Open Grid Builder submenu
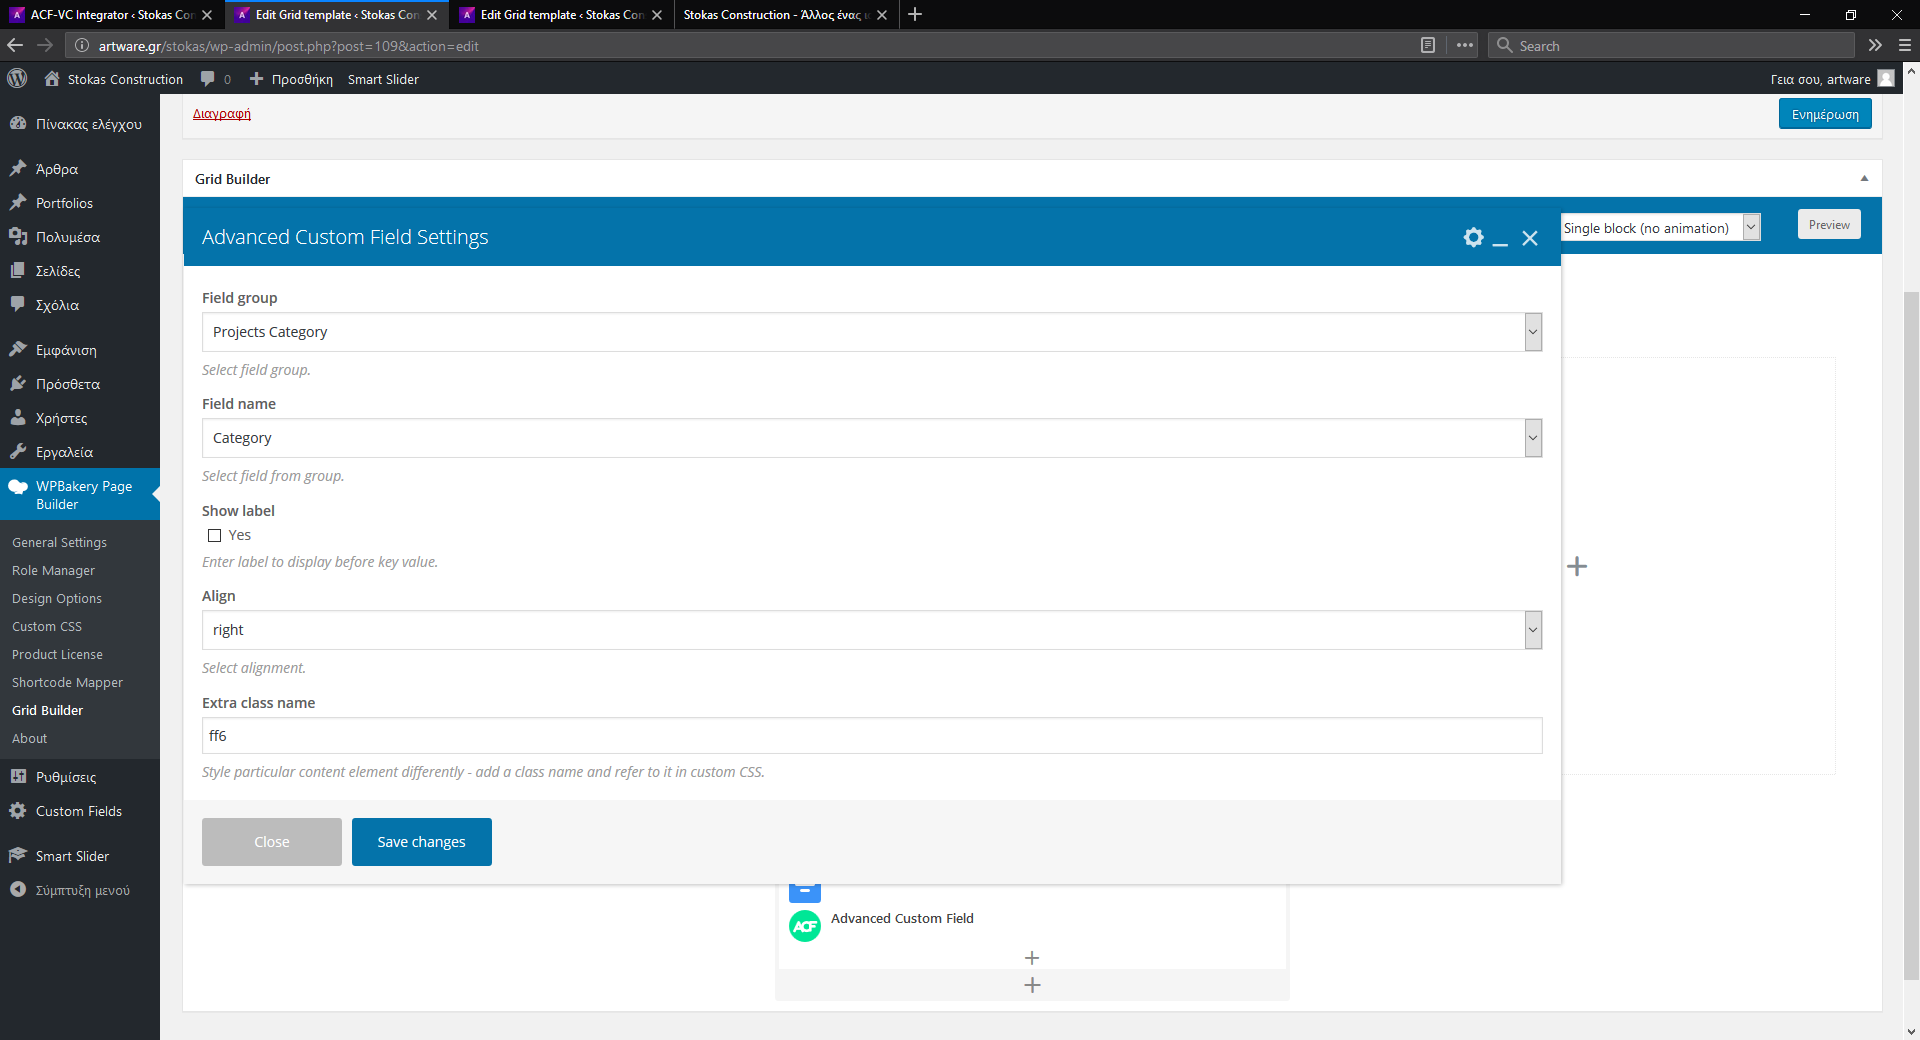Screen dimensions: 1920x1040 coord(47,710)
